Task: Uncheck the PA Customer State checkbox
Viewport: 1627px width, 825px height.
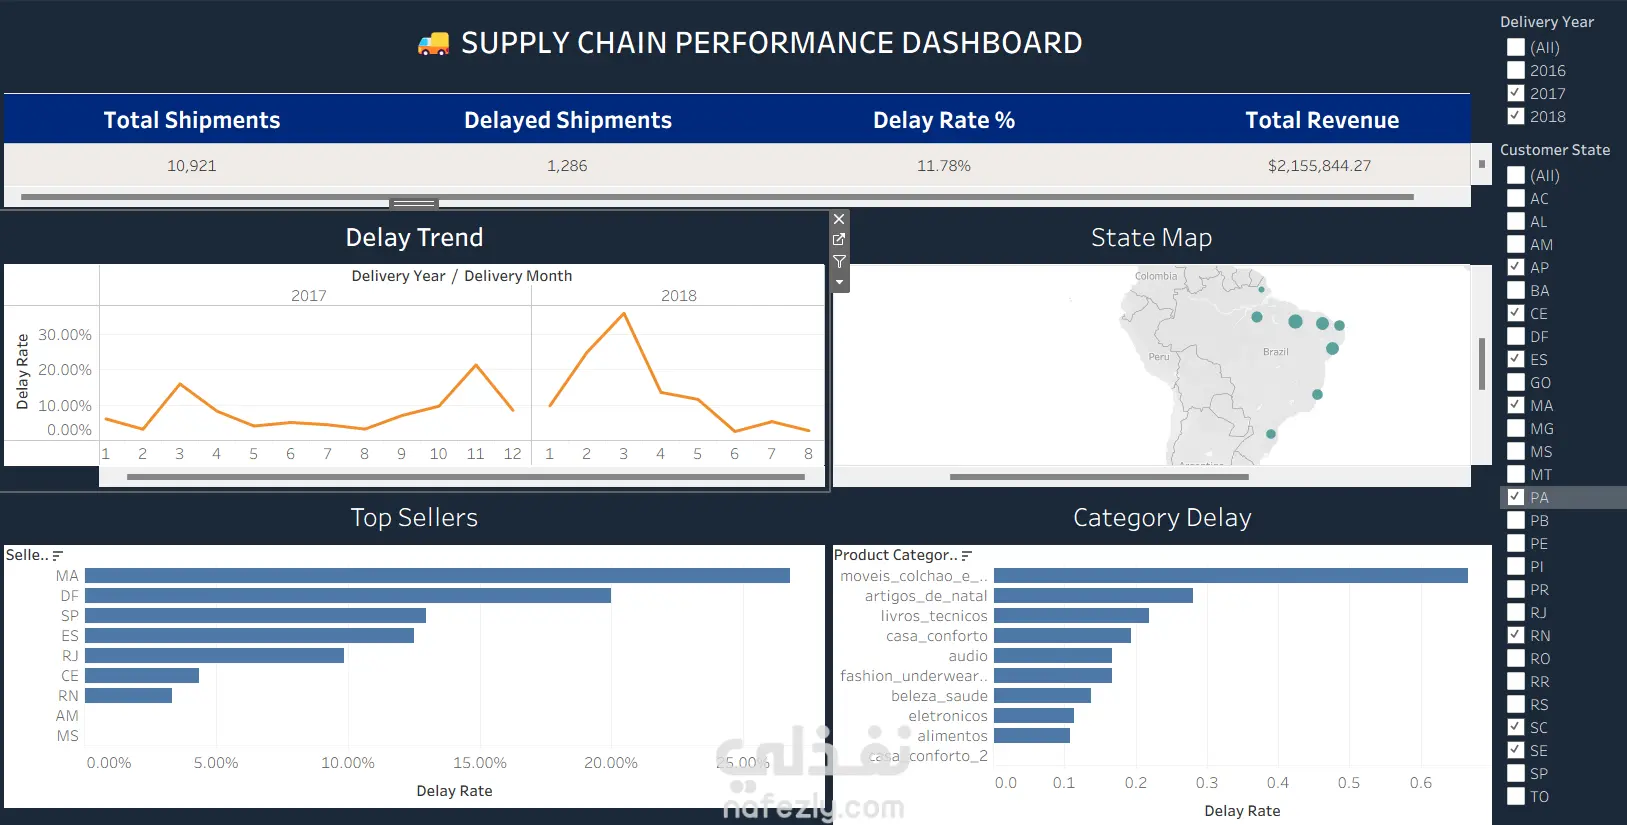Action: pos(1516,497)
